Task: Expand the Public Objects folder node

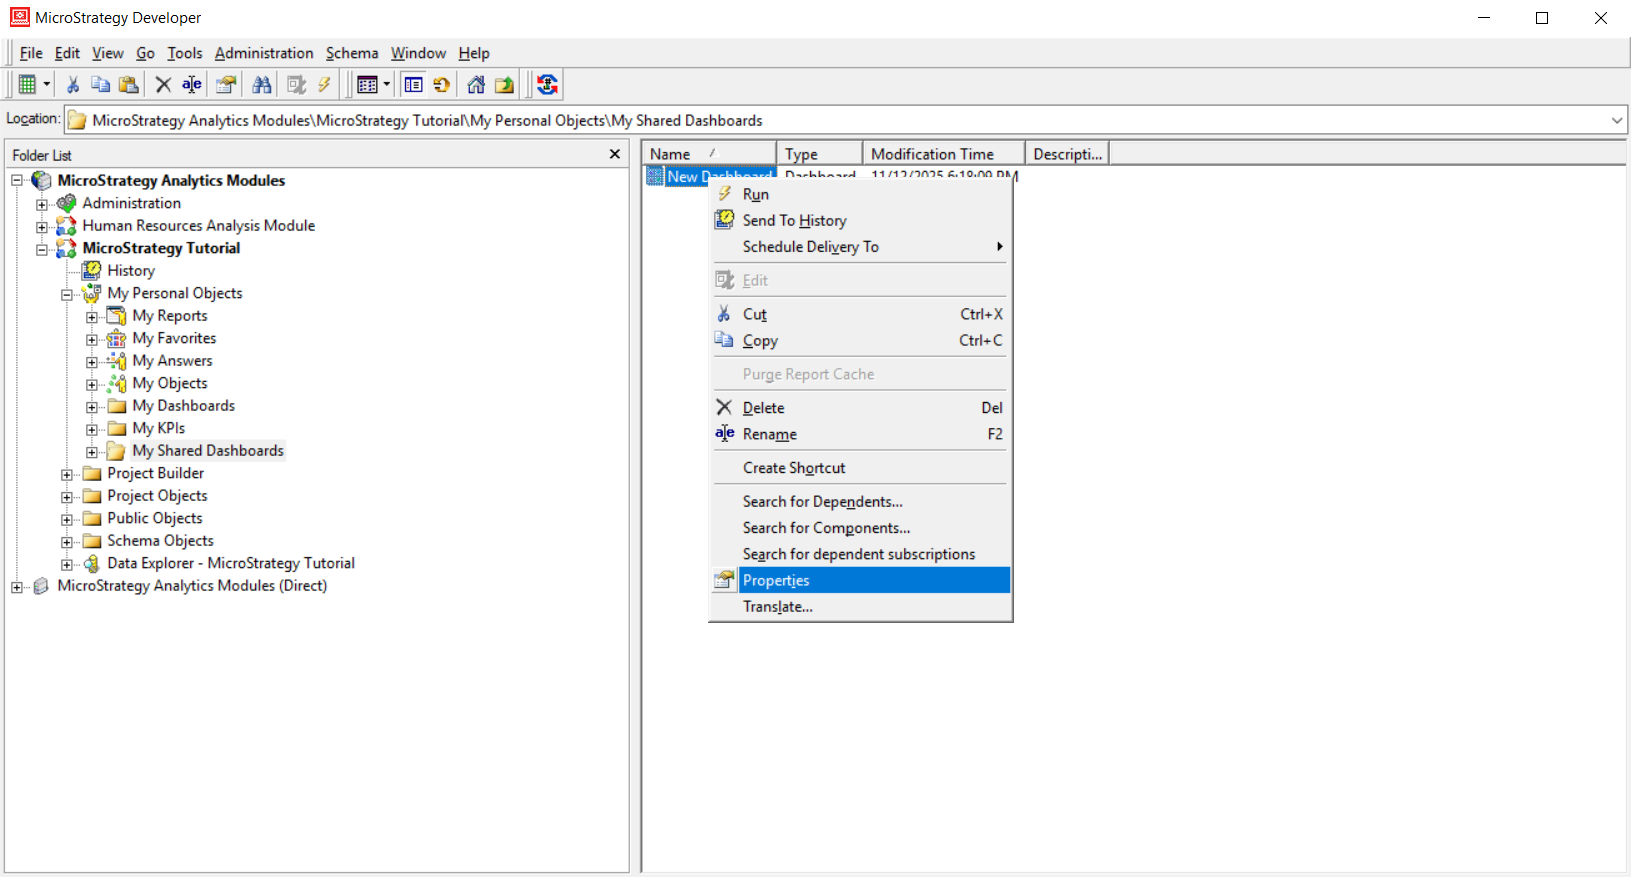Action: pyautogui.click(x=67, y=519)
